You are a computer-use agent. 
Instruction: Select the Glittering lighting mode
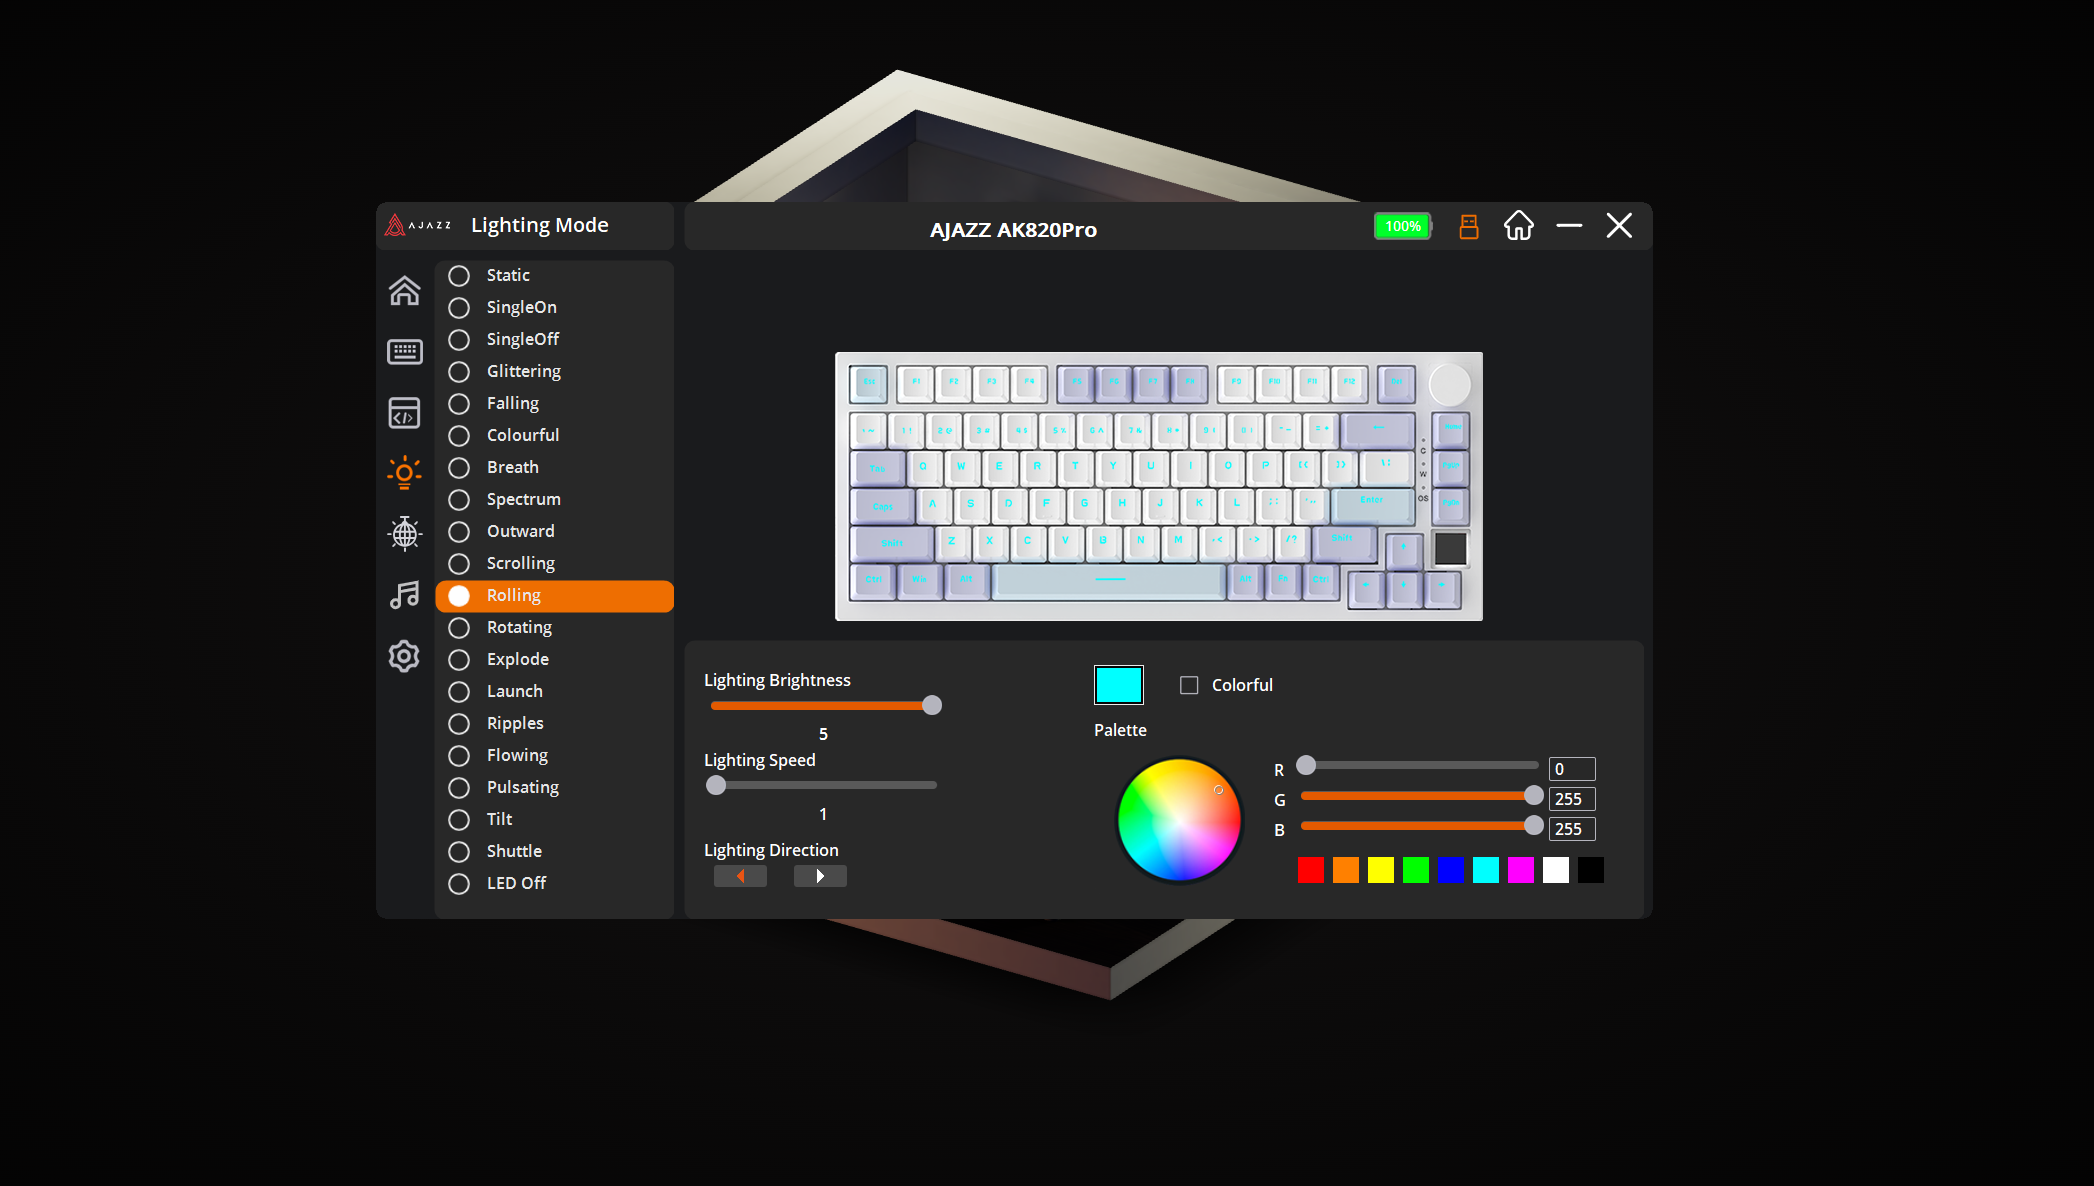click(x=554, y=371)
